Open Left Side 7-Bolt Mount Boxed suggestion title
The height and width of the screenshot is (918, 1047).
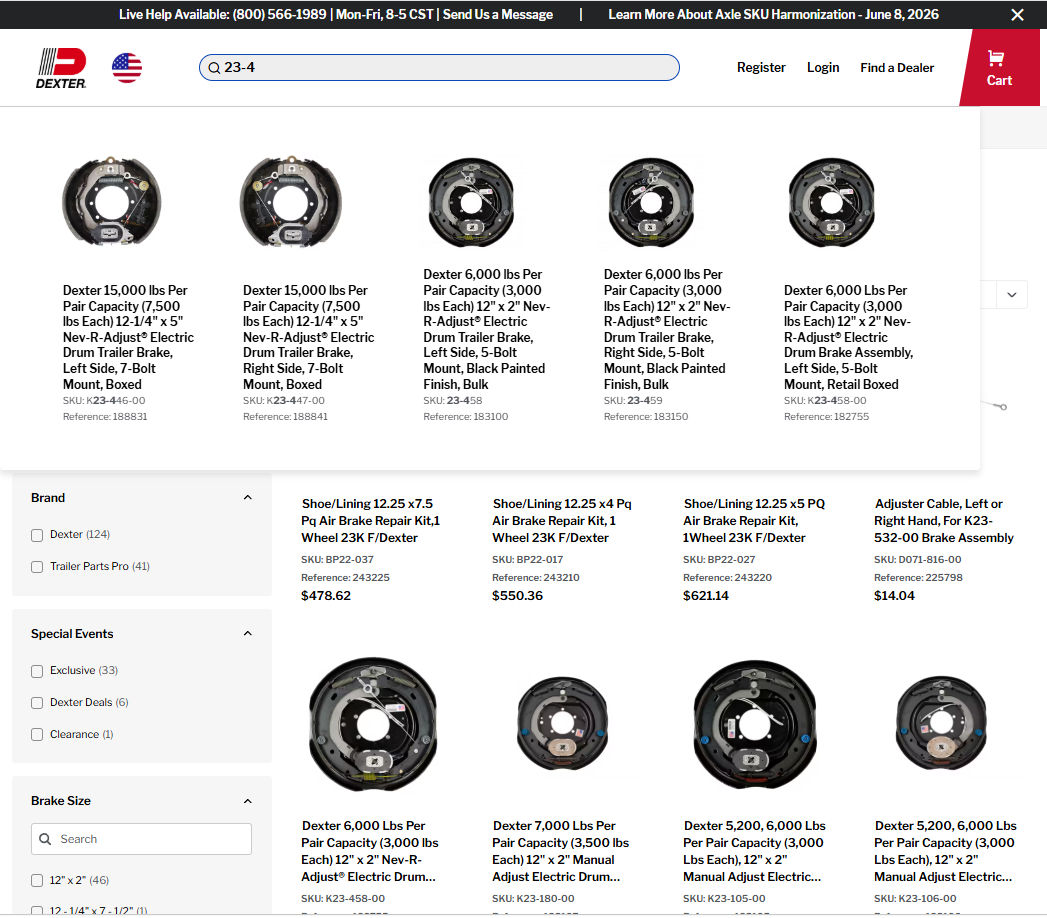point(128,337)
